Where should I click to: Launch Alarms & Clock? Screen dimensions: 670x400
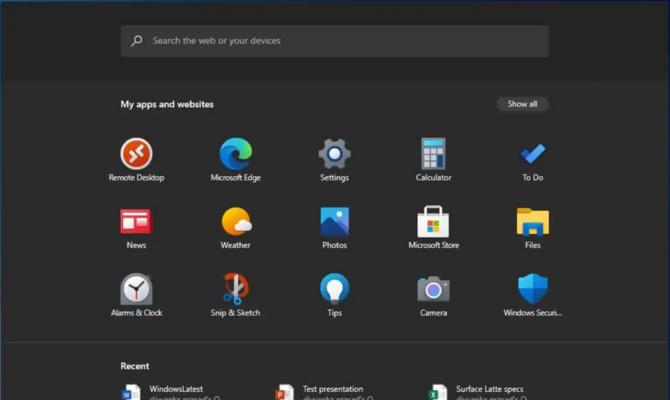[x=136, y=295]
